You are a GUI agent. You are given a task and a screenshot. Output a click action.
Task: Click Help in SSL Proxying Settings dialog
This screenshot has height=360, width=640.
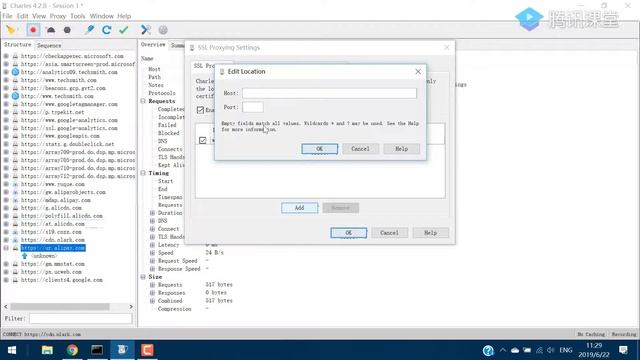point(431,233)
